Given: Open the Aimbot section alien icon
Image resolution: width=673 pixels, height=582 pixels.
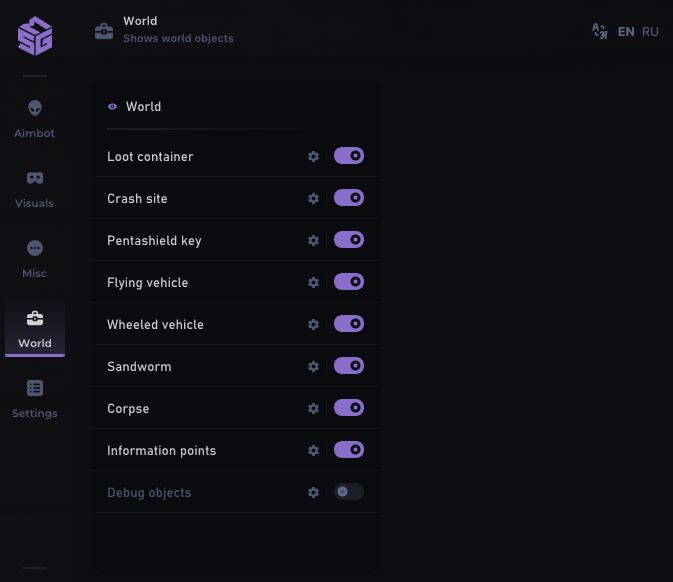Looking at the screenshot, I should tap(35, 108).
